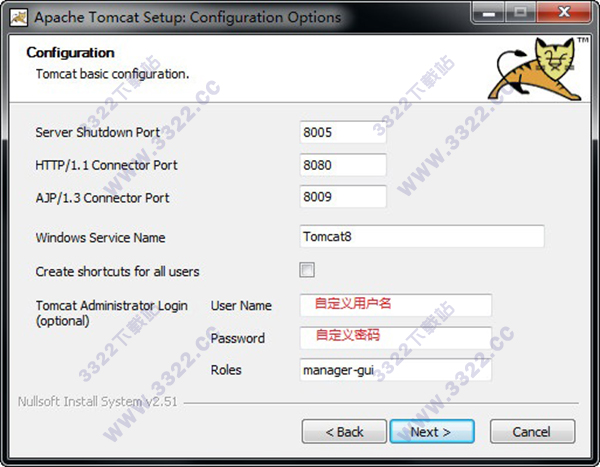Click the disabled maximize button
The image size is (600, 467).
click(x=520, y=12)
